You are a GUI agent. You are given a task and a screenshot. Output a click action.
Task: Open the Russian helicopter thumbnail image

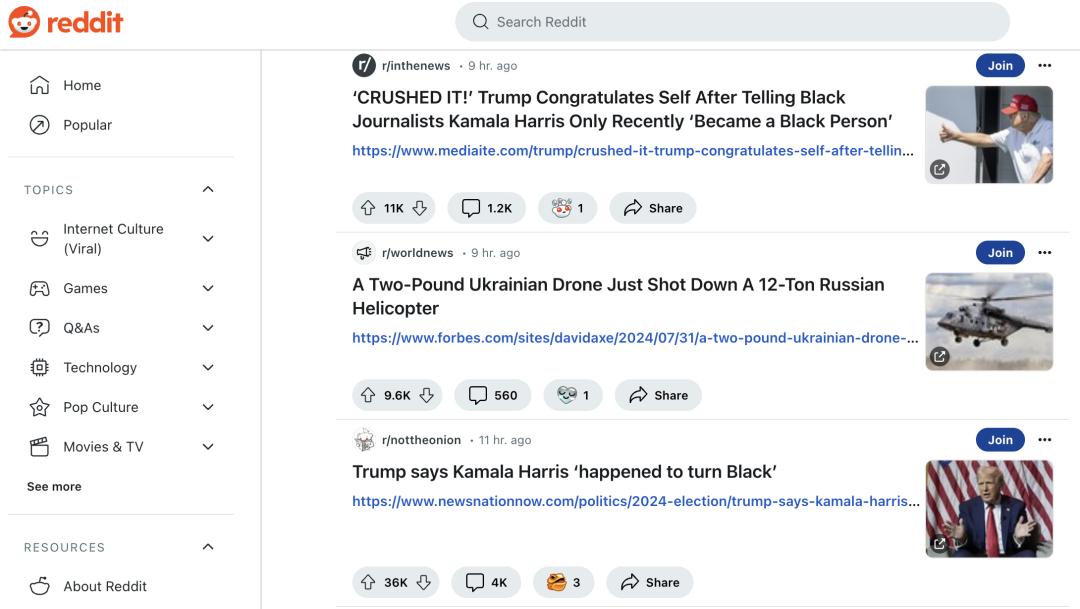point(989,322)
